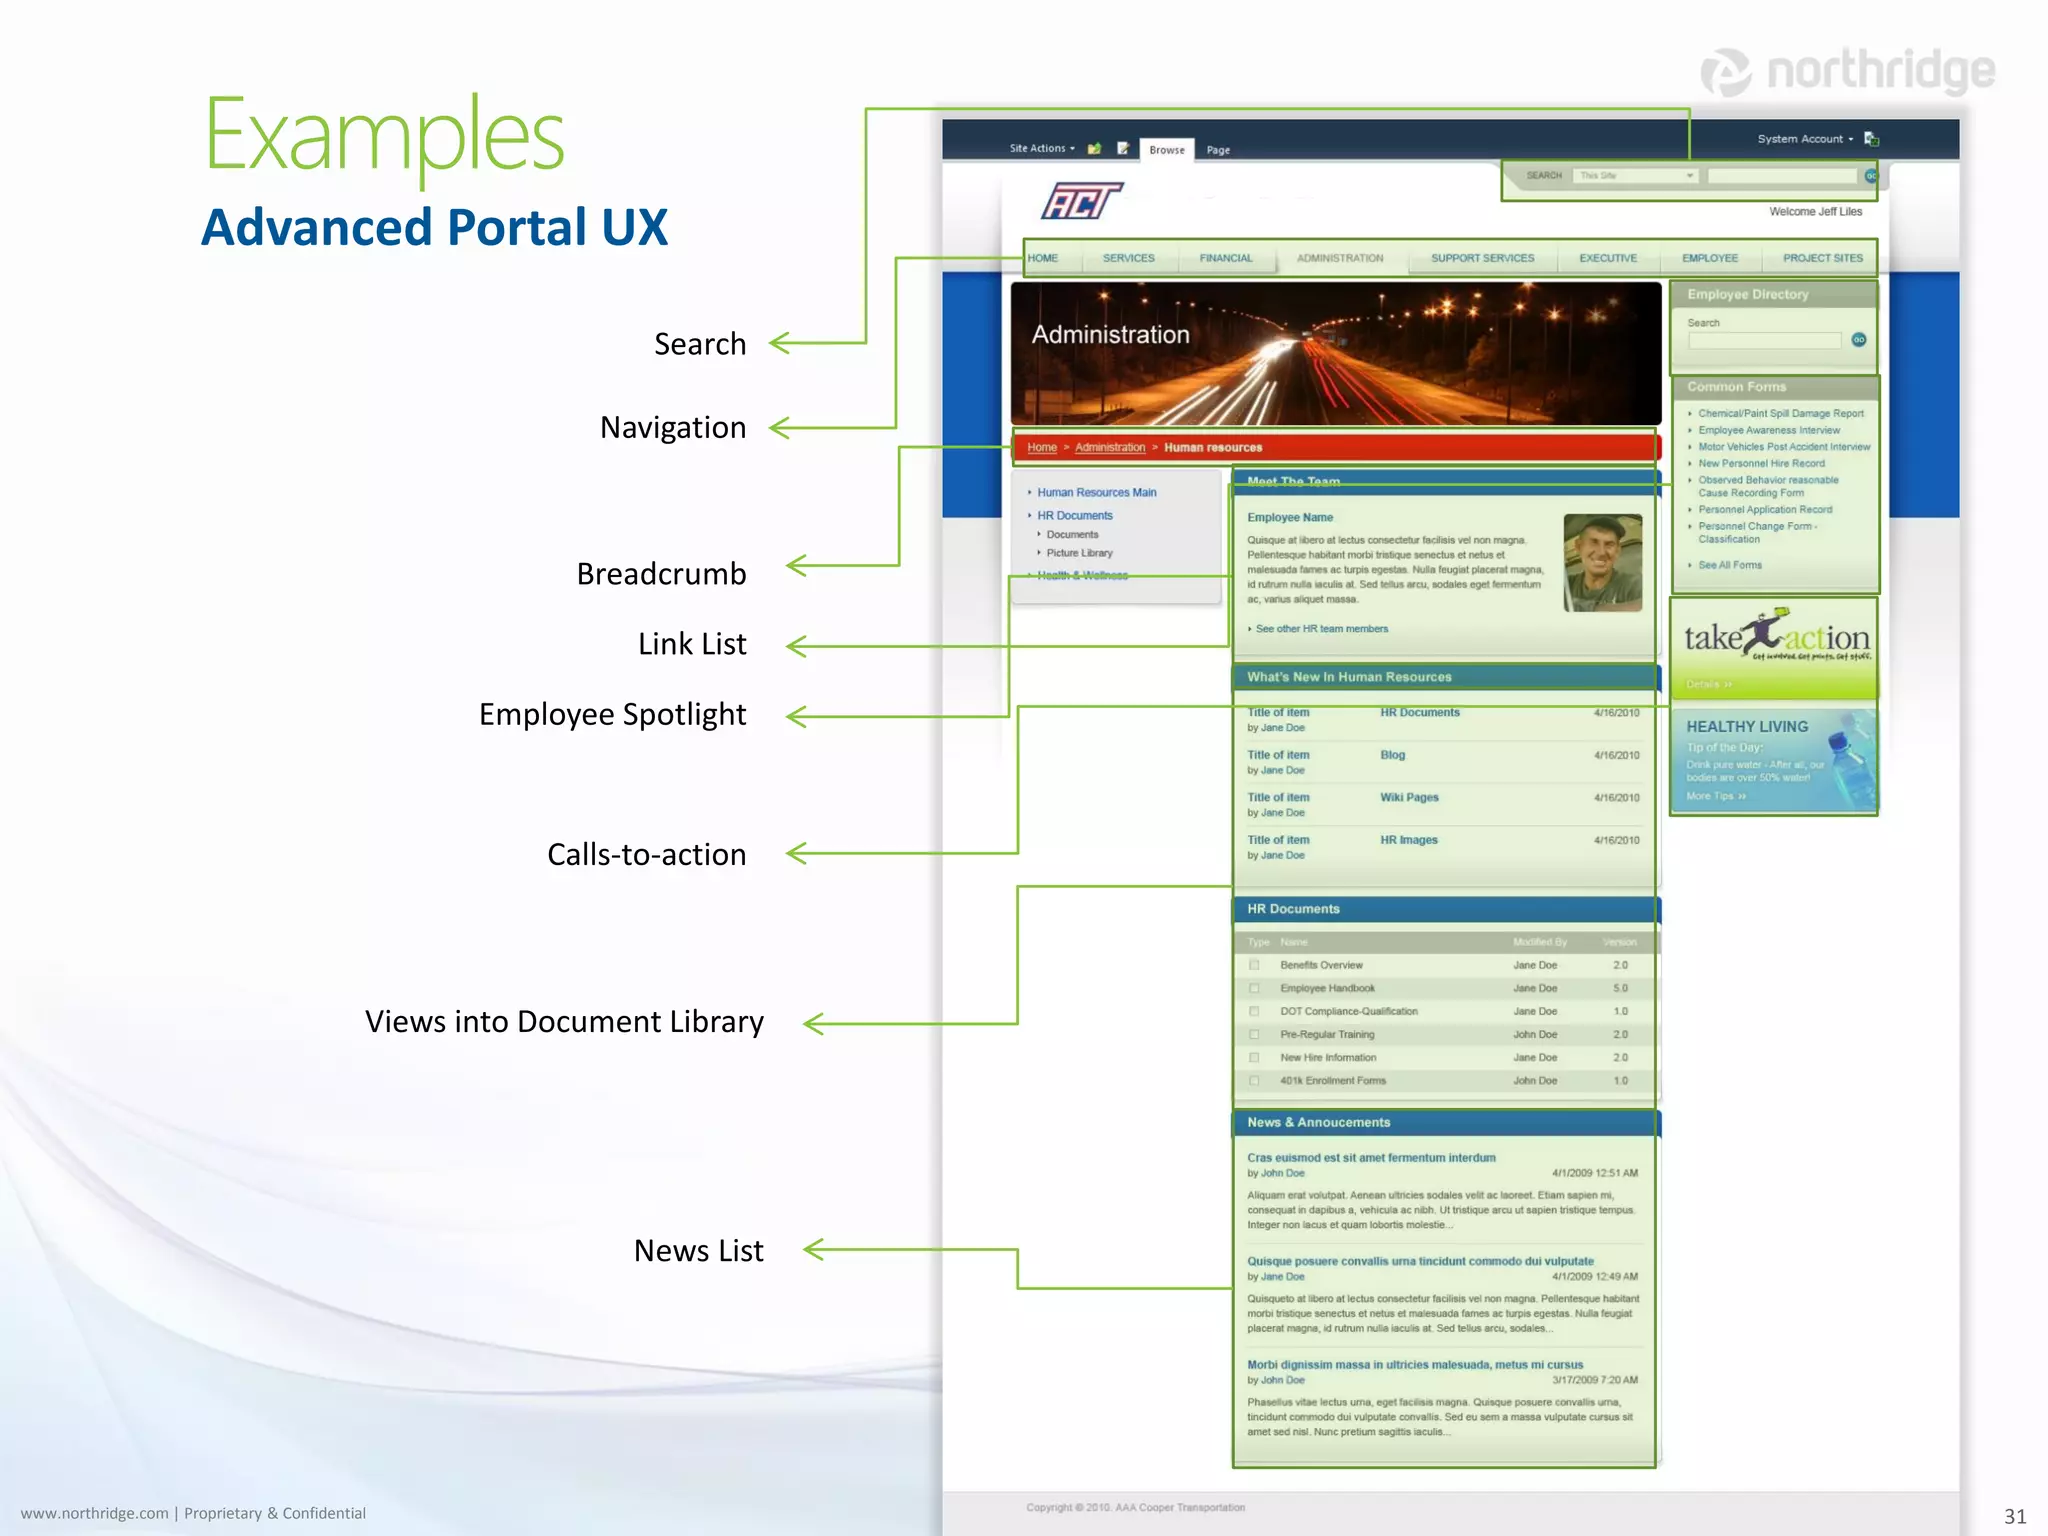2048x1536 pixels.
Task: Open Motor Vehicles Post Accident Interview form
Action: [x=1784, y=447]
